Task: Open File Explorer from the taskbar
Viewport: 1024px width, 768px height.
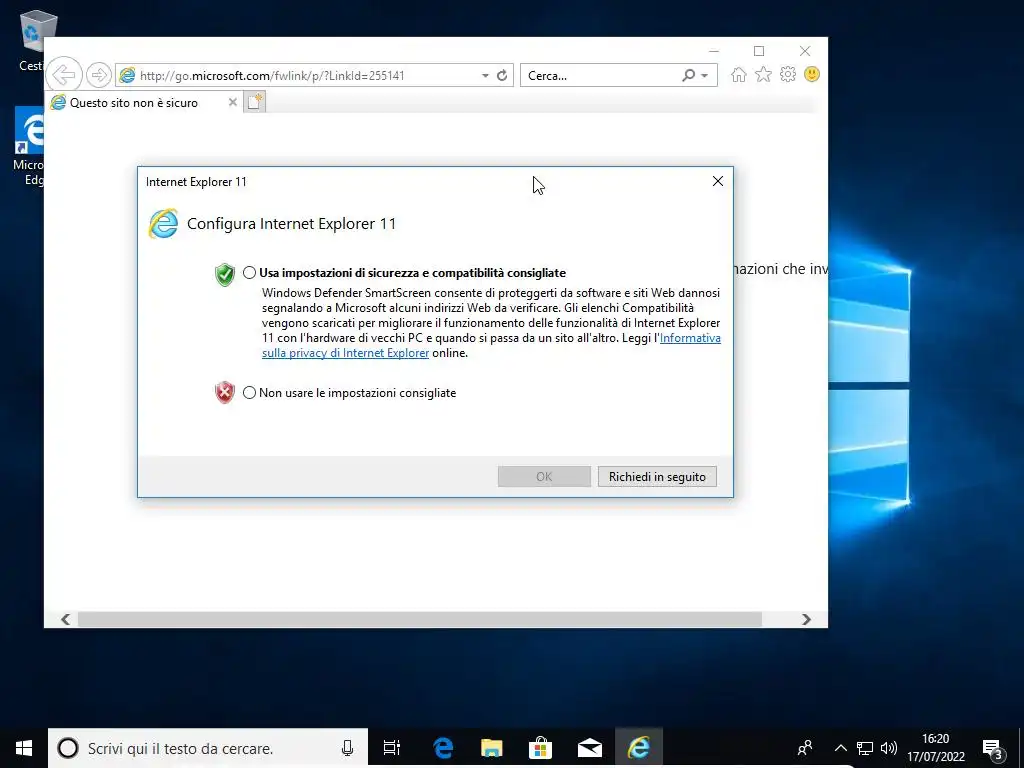Action: point(492,748)
